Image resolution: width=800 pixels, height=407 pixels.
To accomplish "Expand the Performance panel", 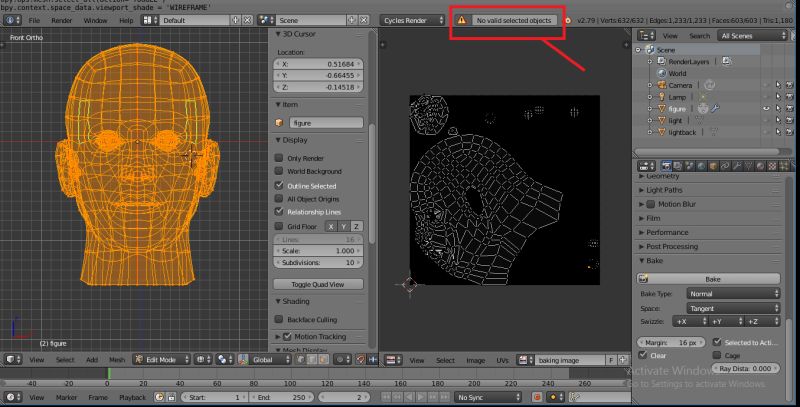I will 712,232.
